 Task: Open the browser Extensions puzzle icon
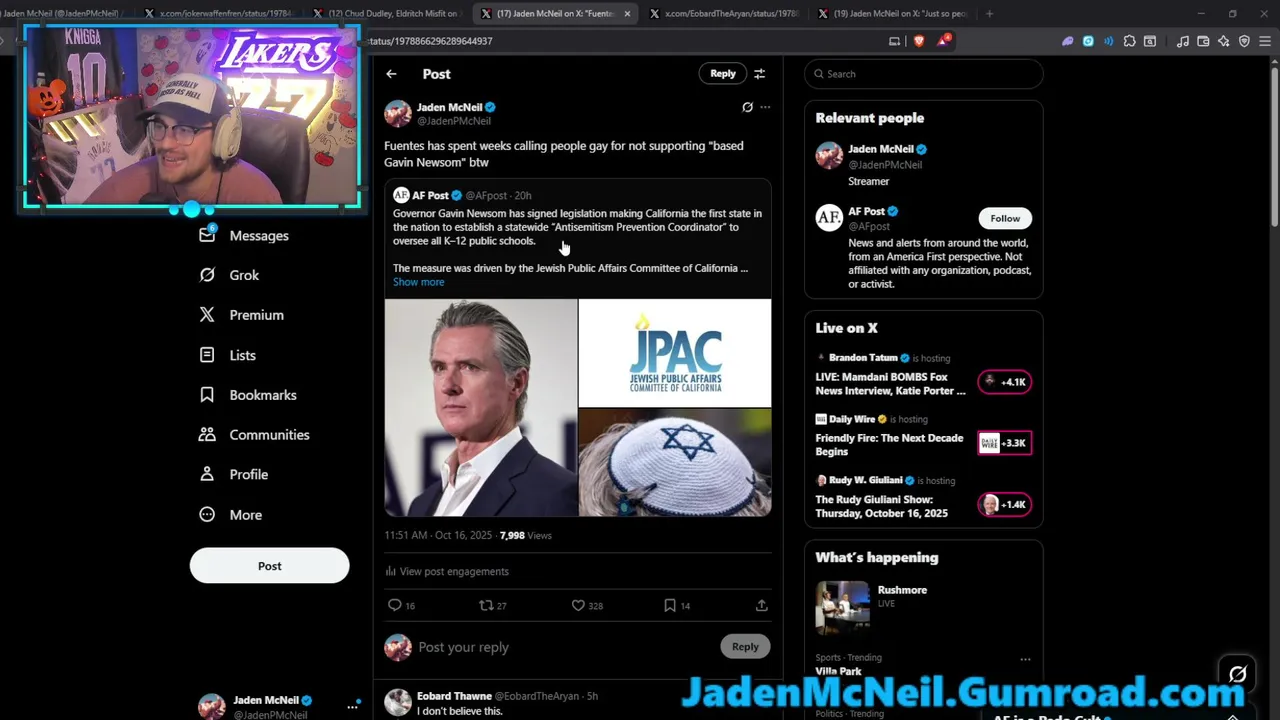(1129, 41)
